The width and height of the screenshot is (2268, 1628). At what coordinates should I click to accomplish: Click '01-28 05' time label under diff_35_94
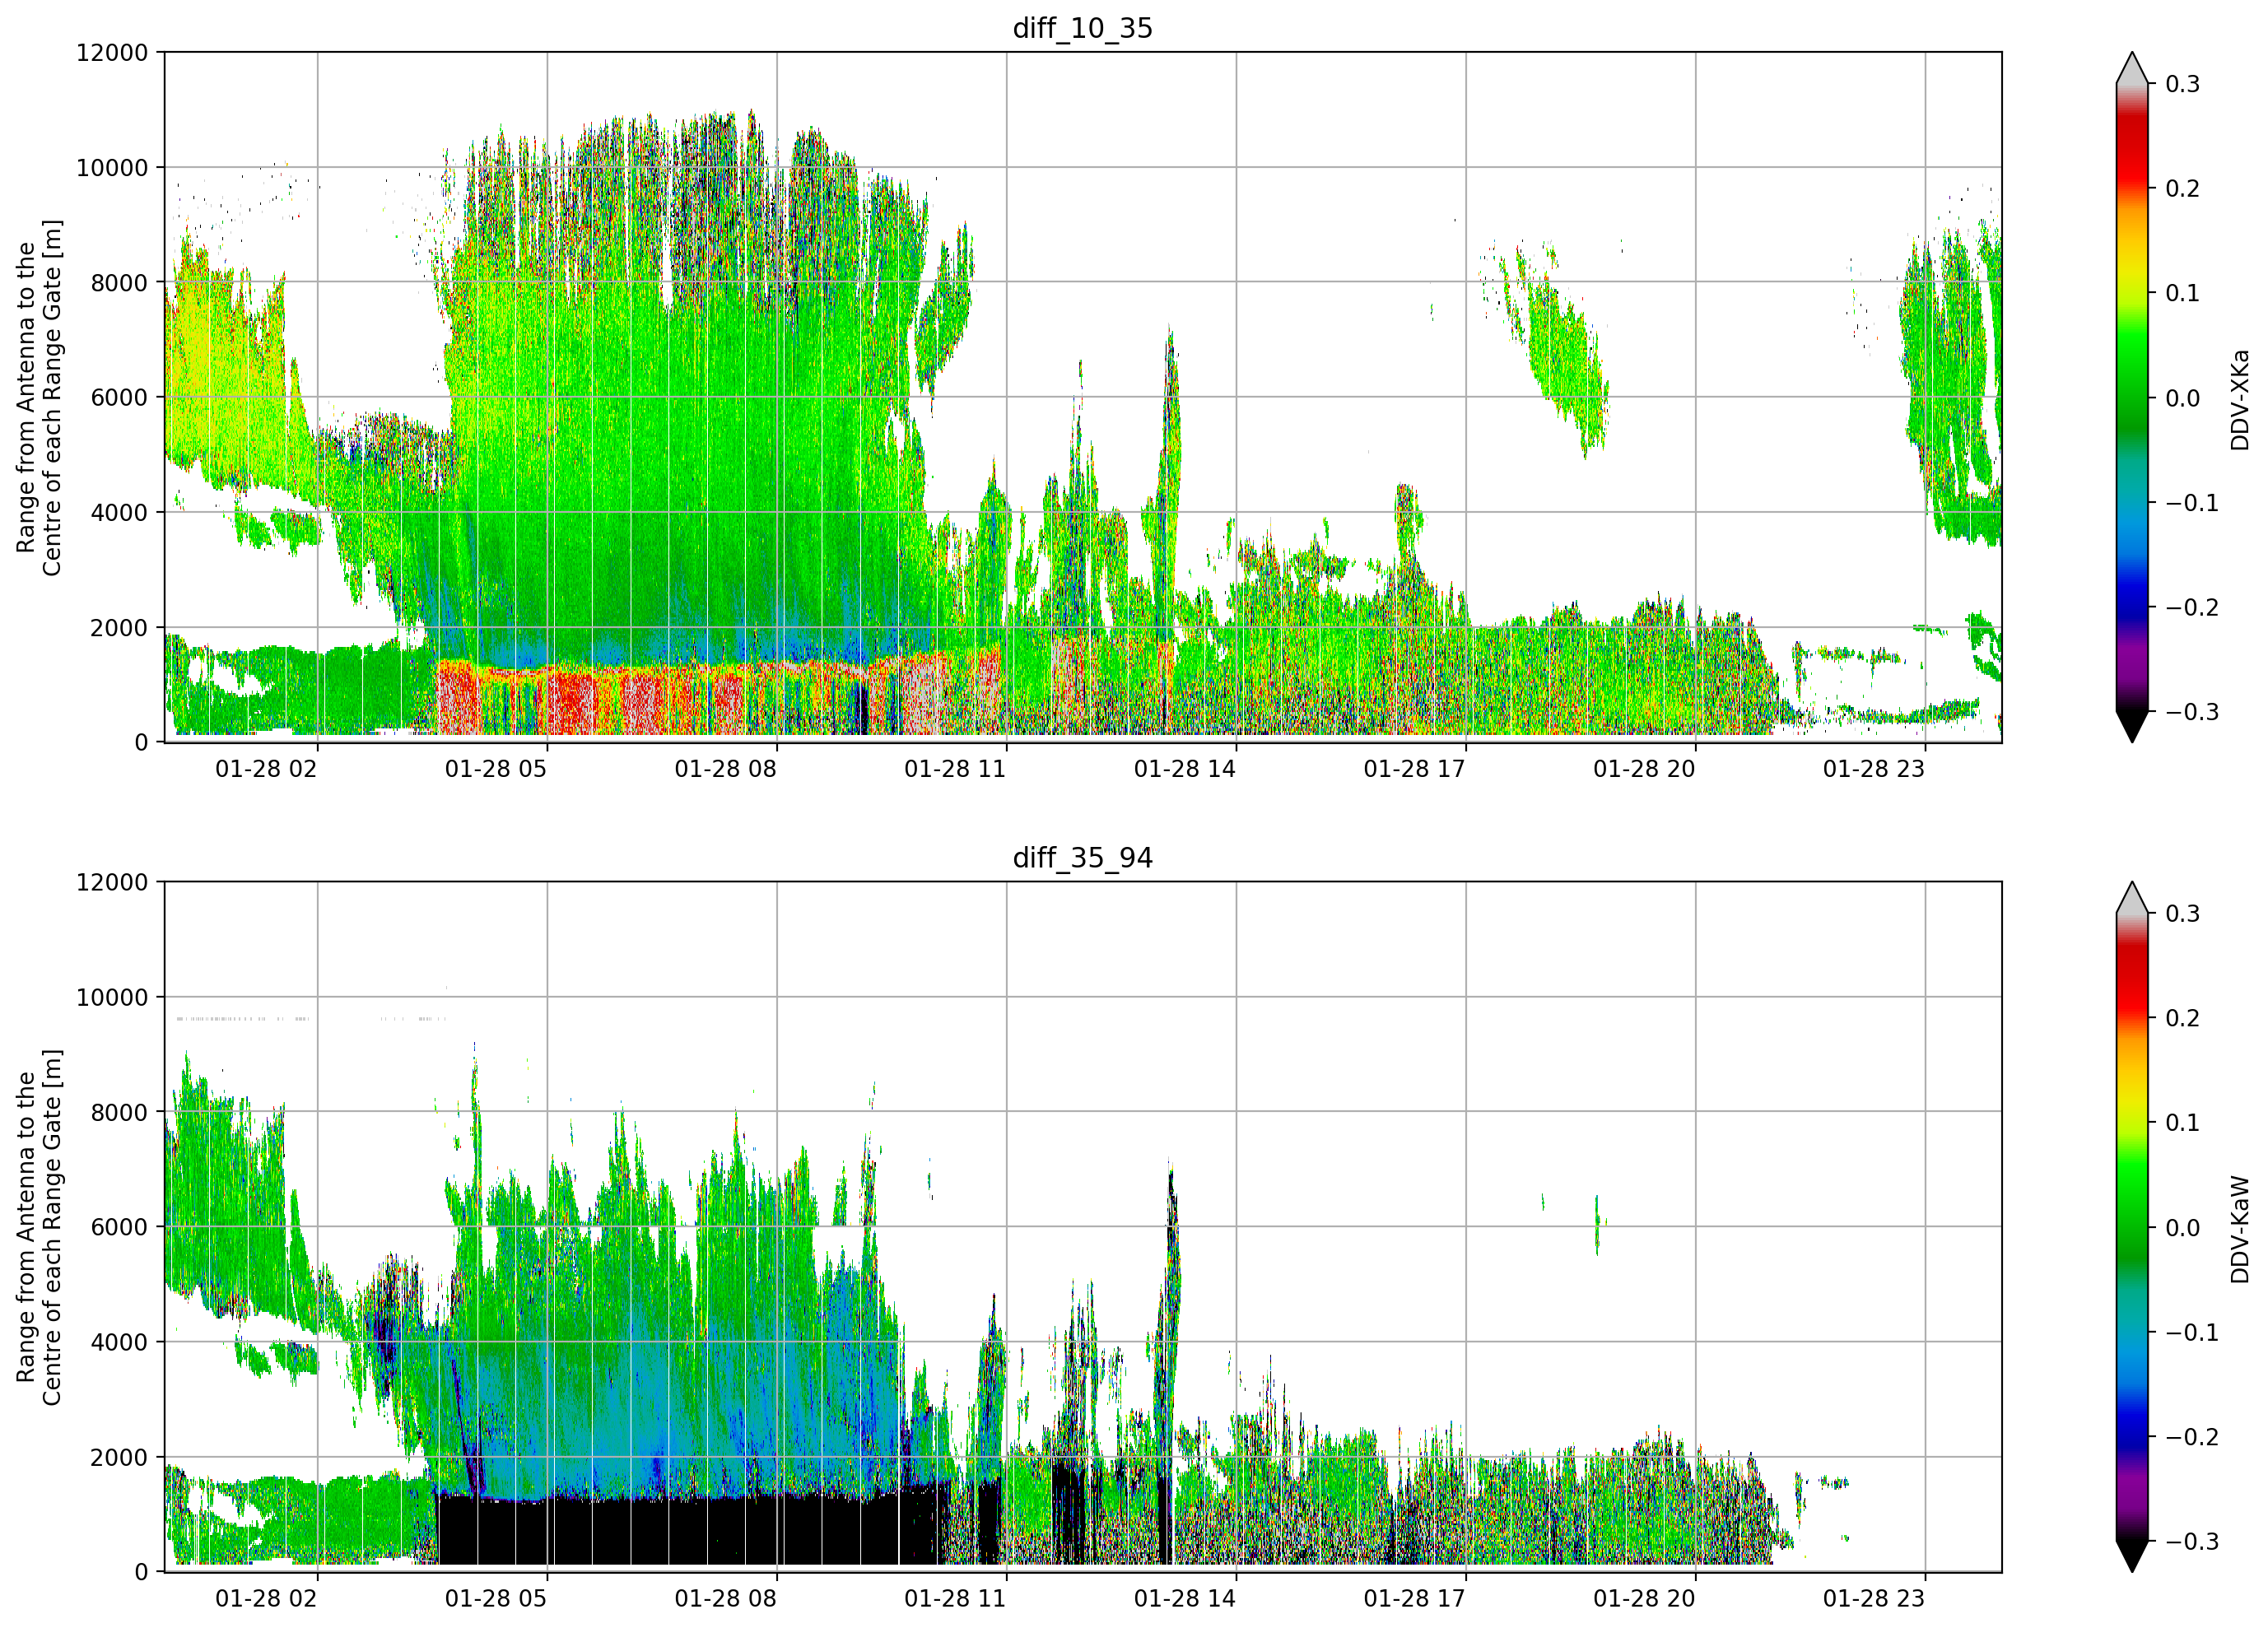[x=496, y=1599]
